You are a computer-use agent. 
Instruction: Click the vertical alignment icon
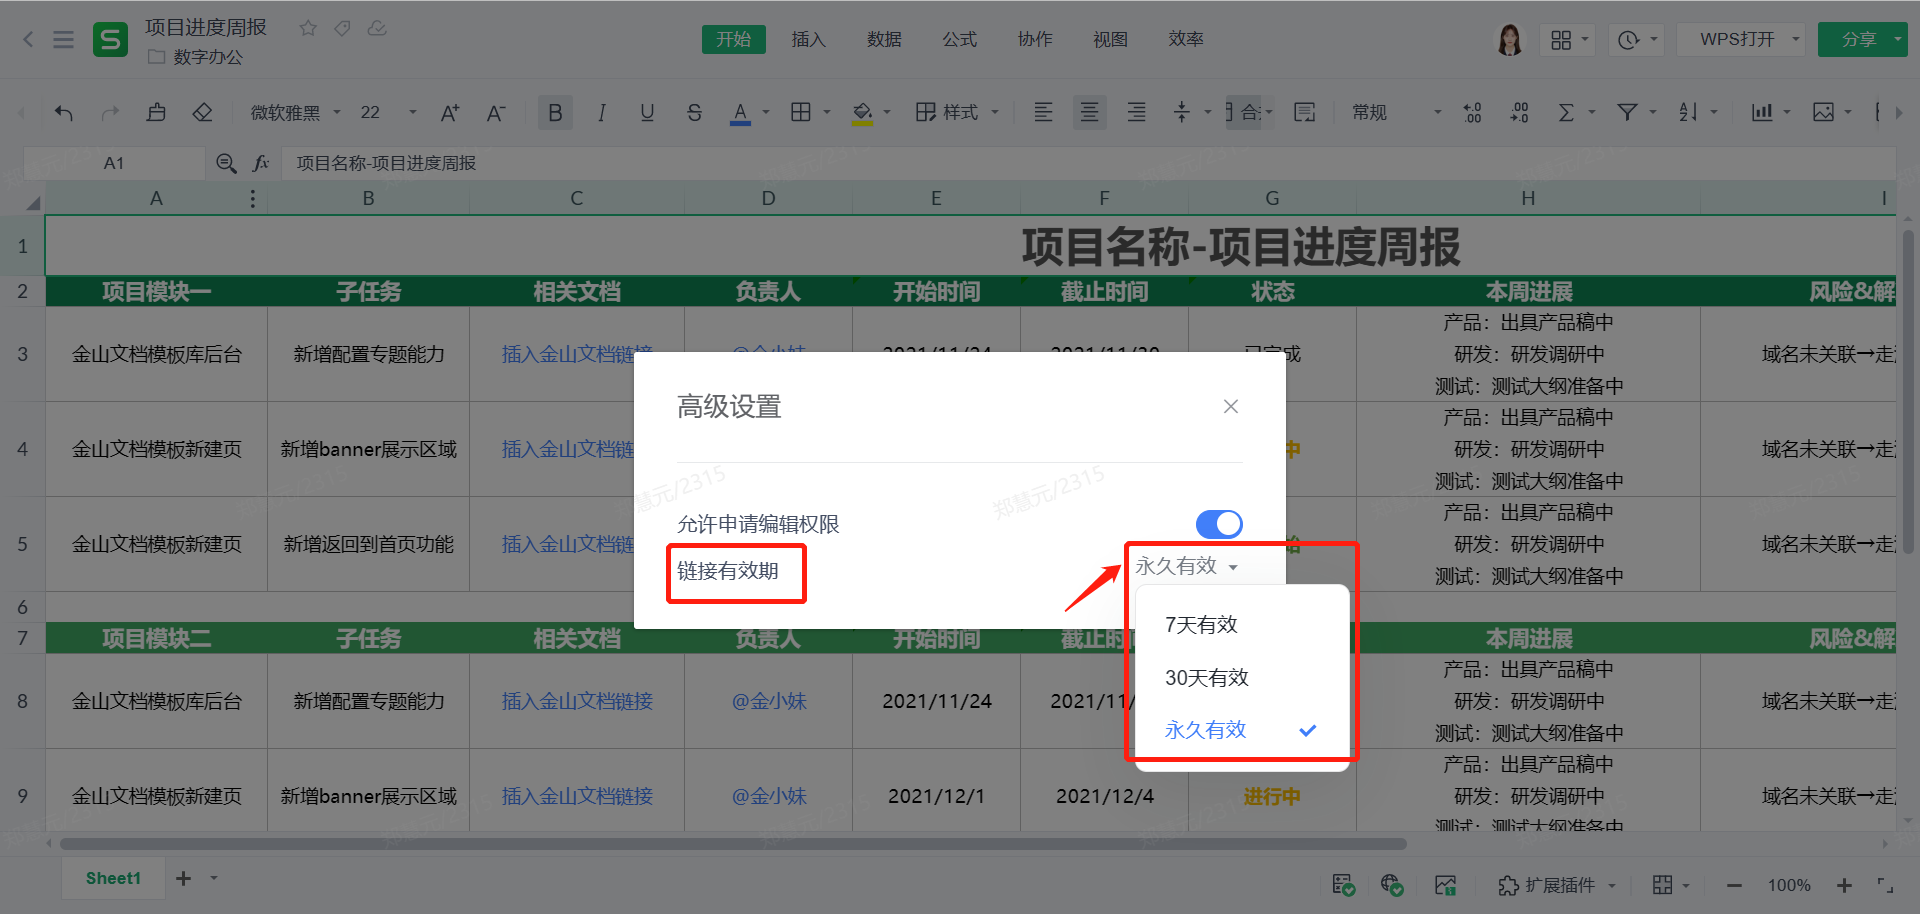pyautogui.click(x=1182, y=112)
